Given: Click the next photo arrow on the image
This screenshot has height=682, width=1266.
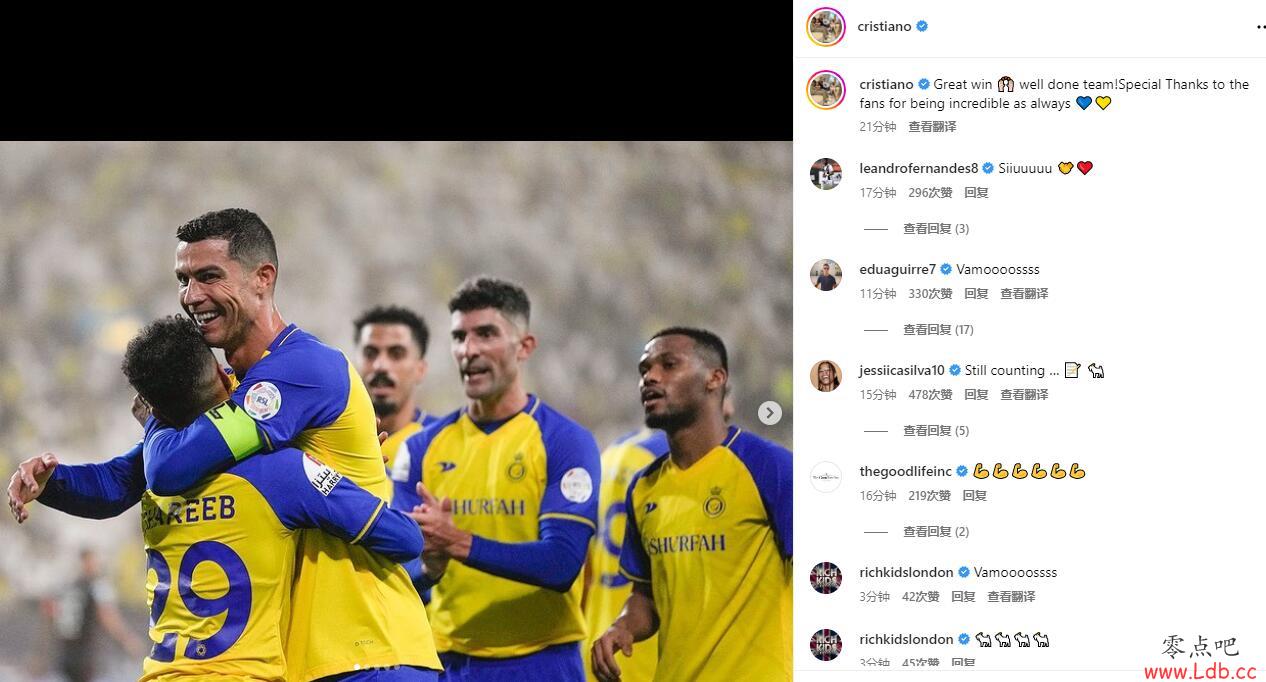Looking at the screenshot, I should pyautogui.click(x=769, y=412).
